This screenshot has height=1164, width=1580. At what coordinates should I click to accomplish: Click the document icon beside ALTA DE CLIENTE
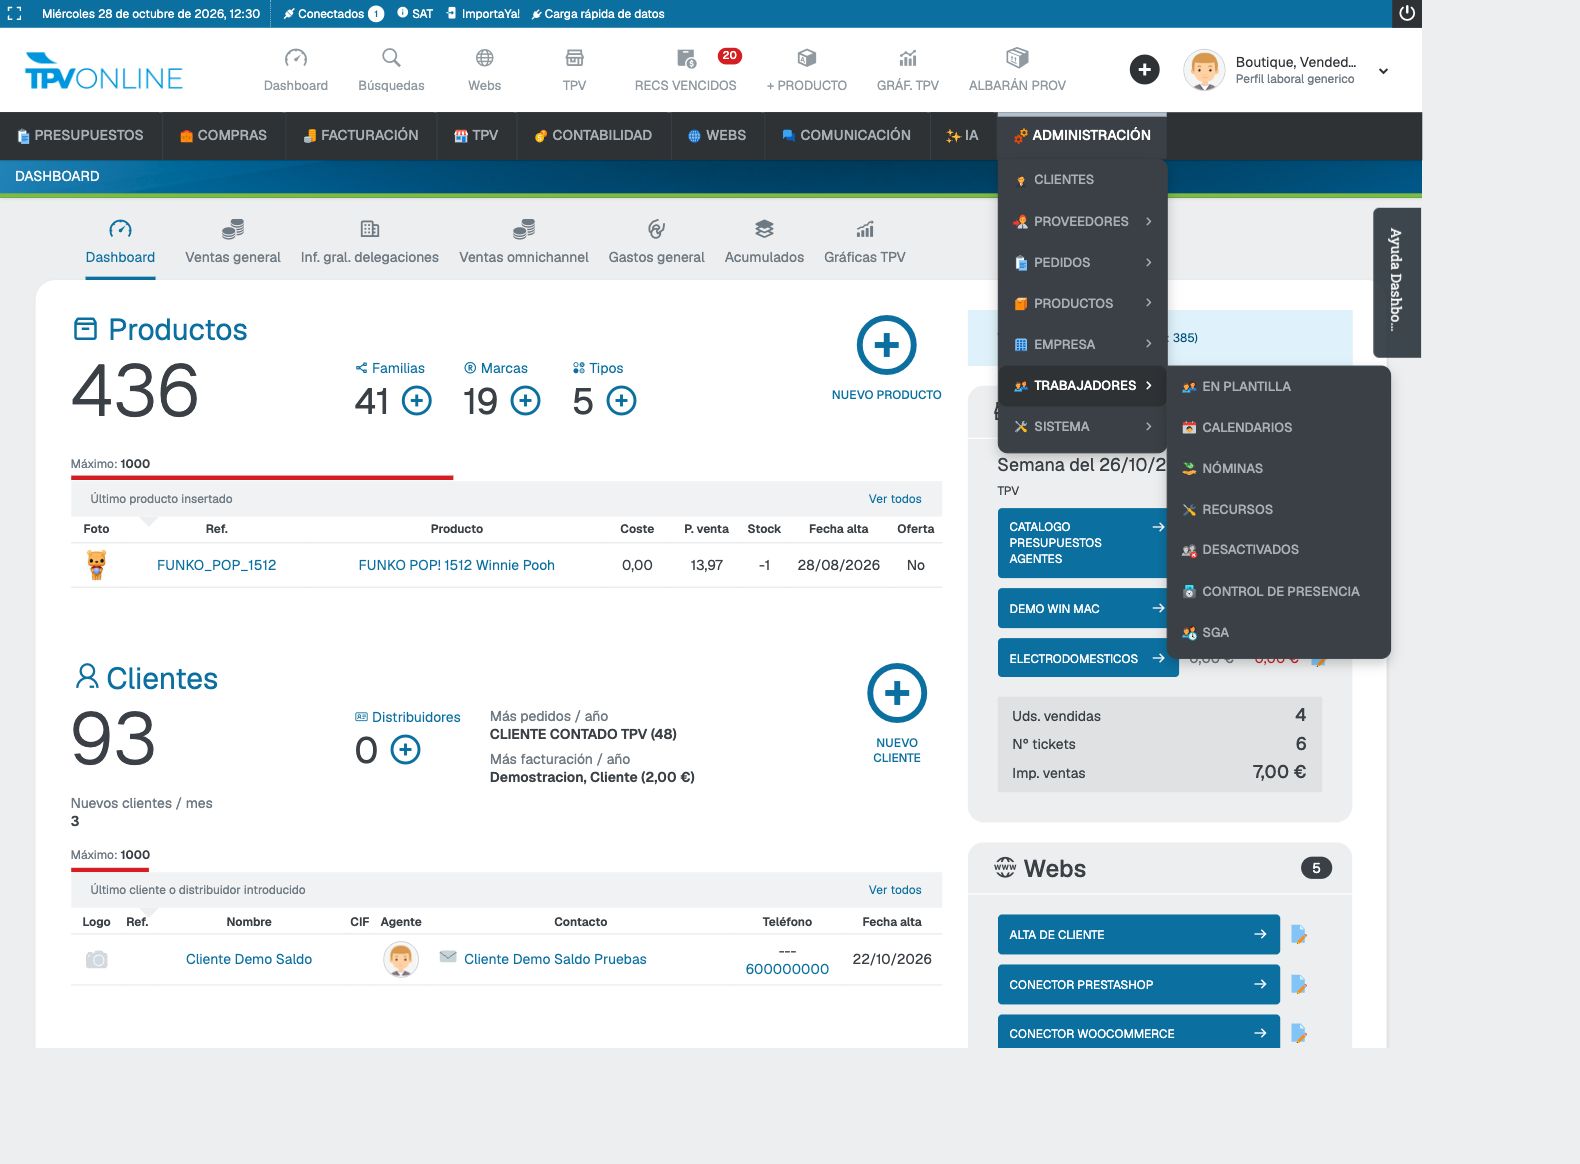[x=1299, y=935]
